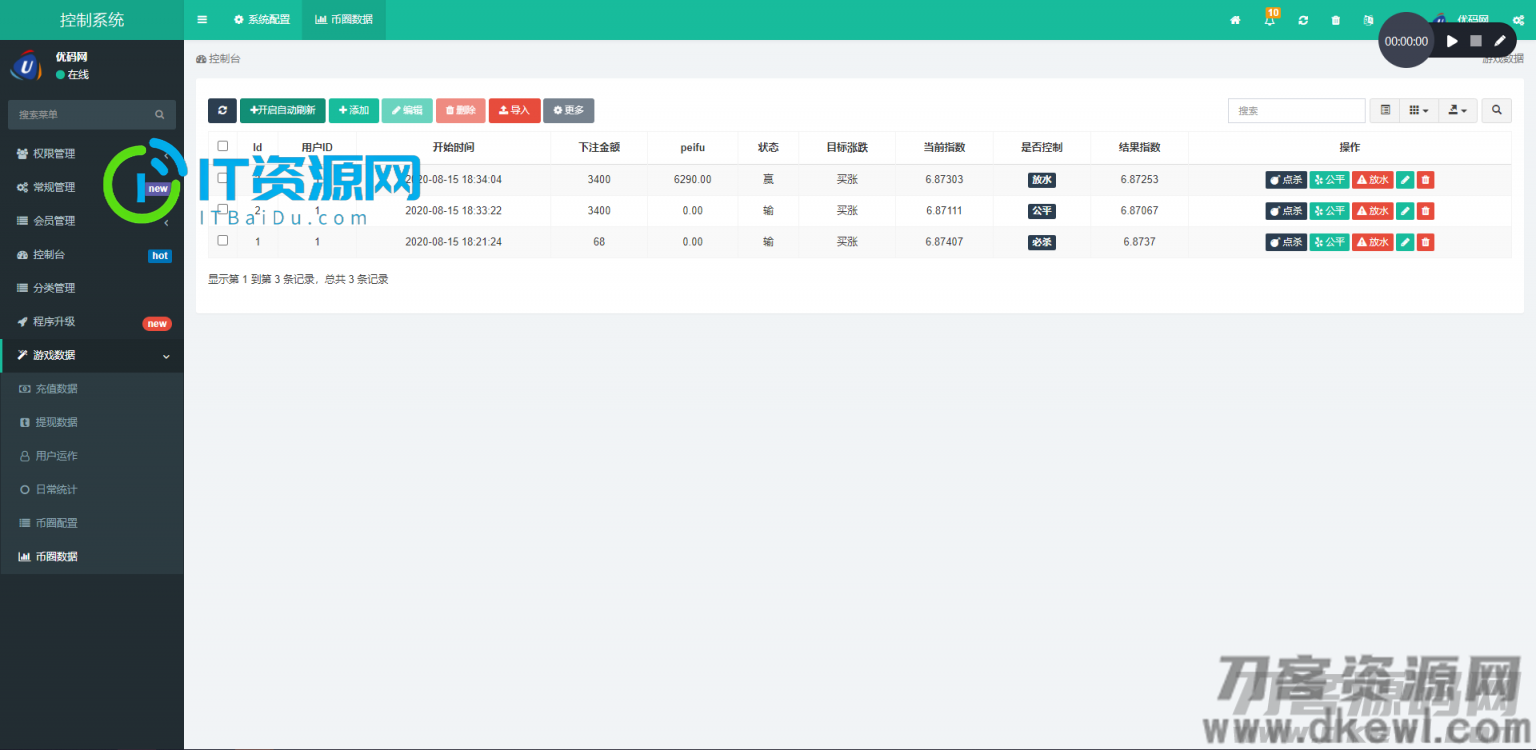The height and width of the screenshot is (750, 1536).
Task: Click the top bar refresh arrows icon
Action: pyautogui.click(x=1303, y=20)
